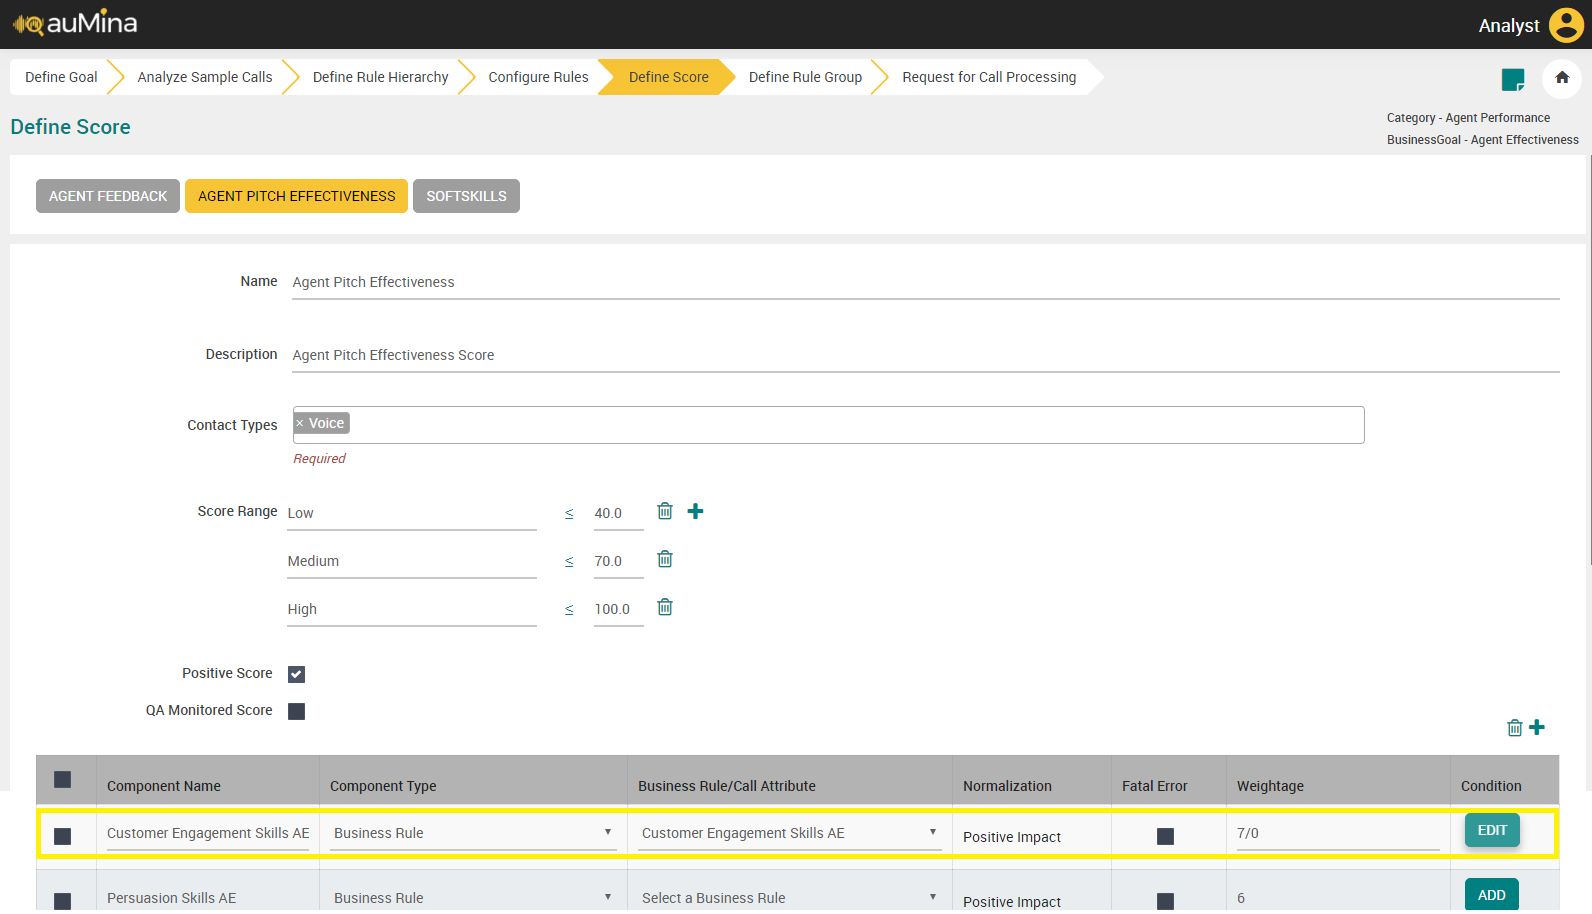Edit the Medium range label field
Image resolution: width=1592 pixels, height=914 pixels.
[412, 561]
